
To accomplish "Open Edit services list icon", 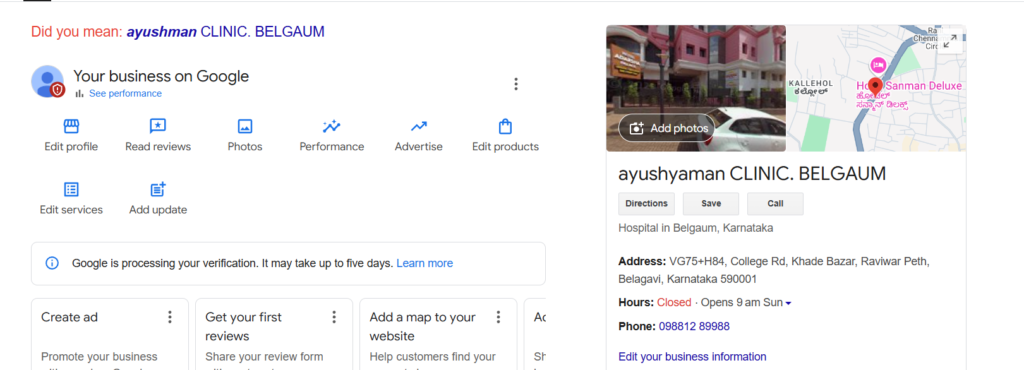I will point(71,189).
